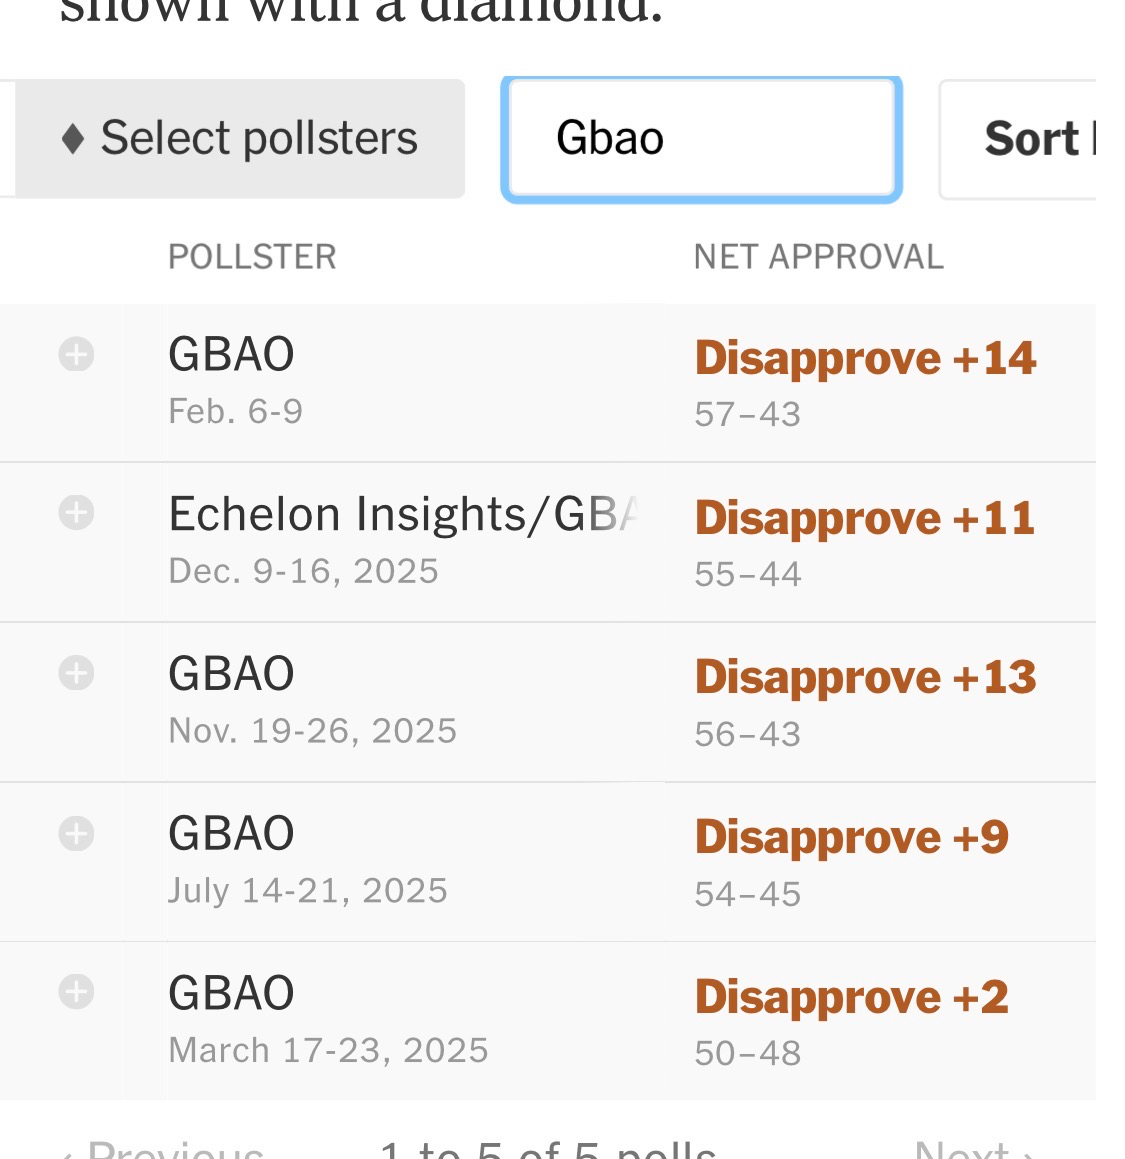This screenshot has height=1159, width=1125.
Task: Select the Echelon Insights/GBAO pollster name
Action: tap(402, 514)
